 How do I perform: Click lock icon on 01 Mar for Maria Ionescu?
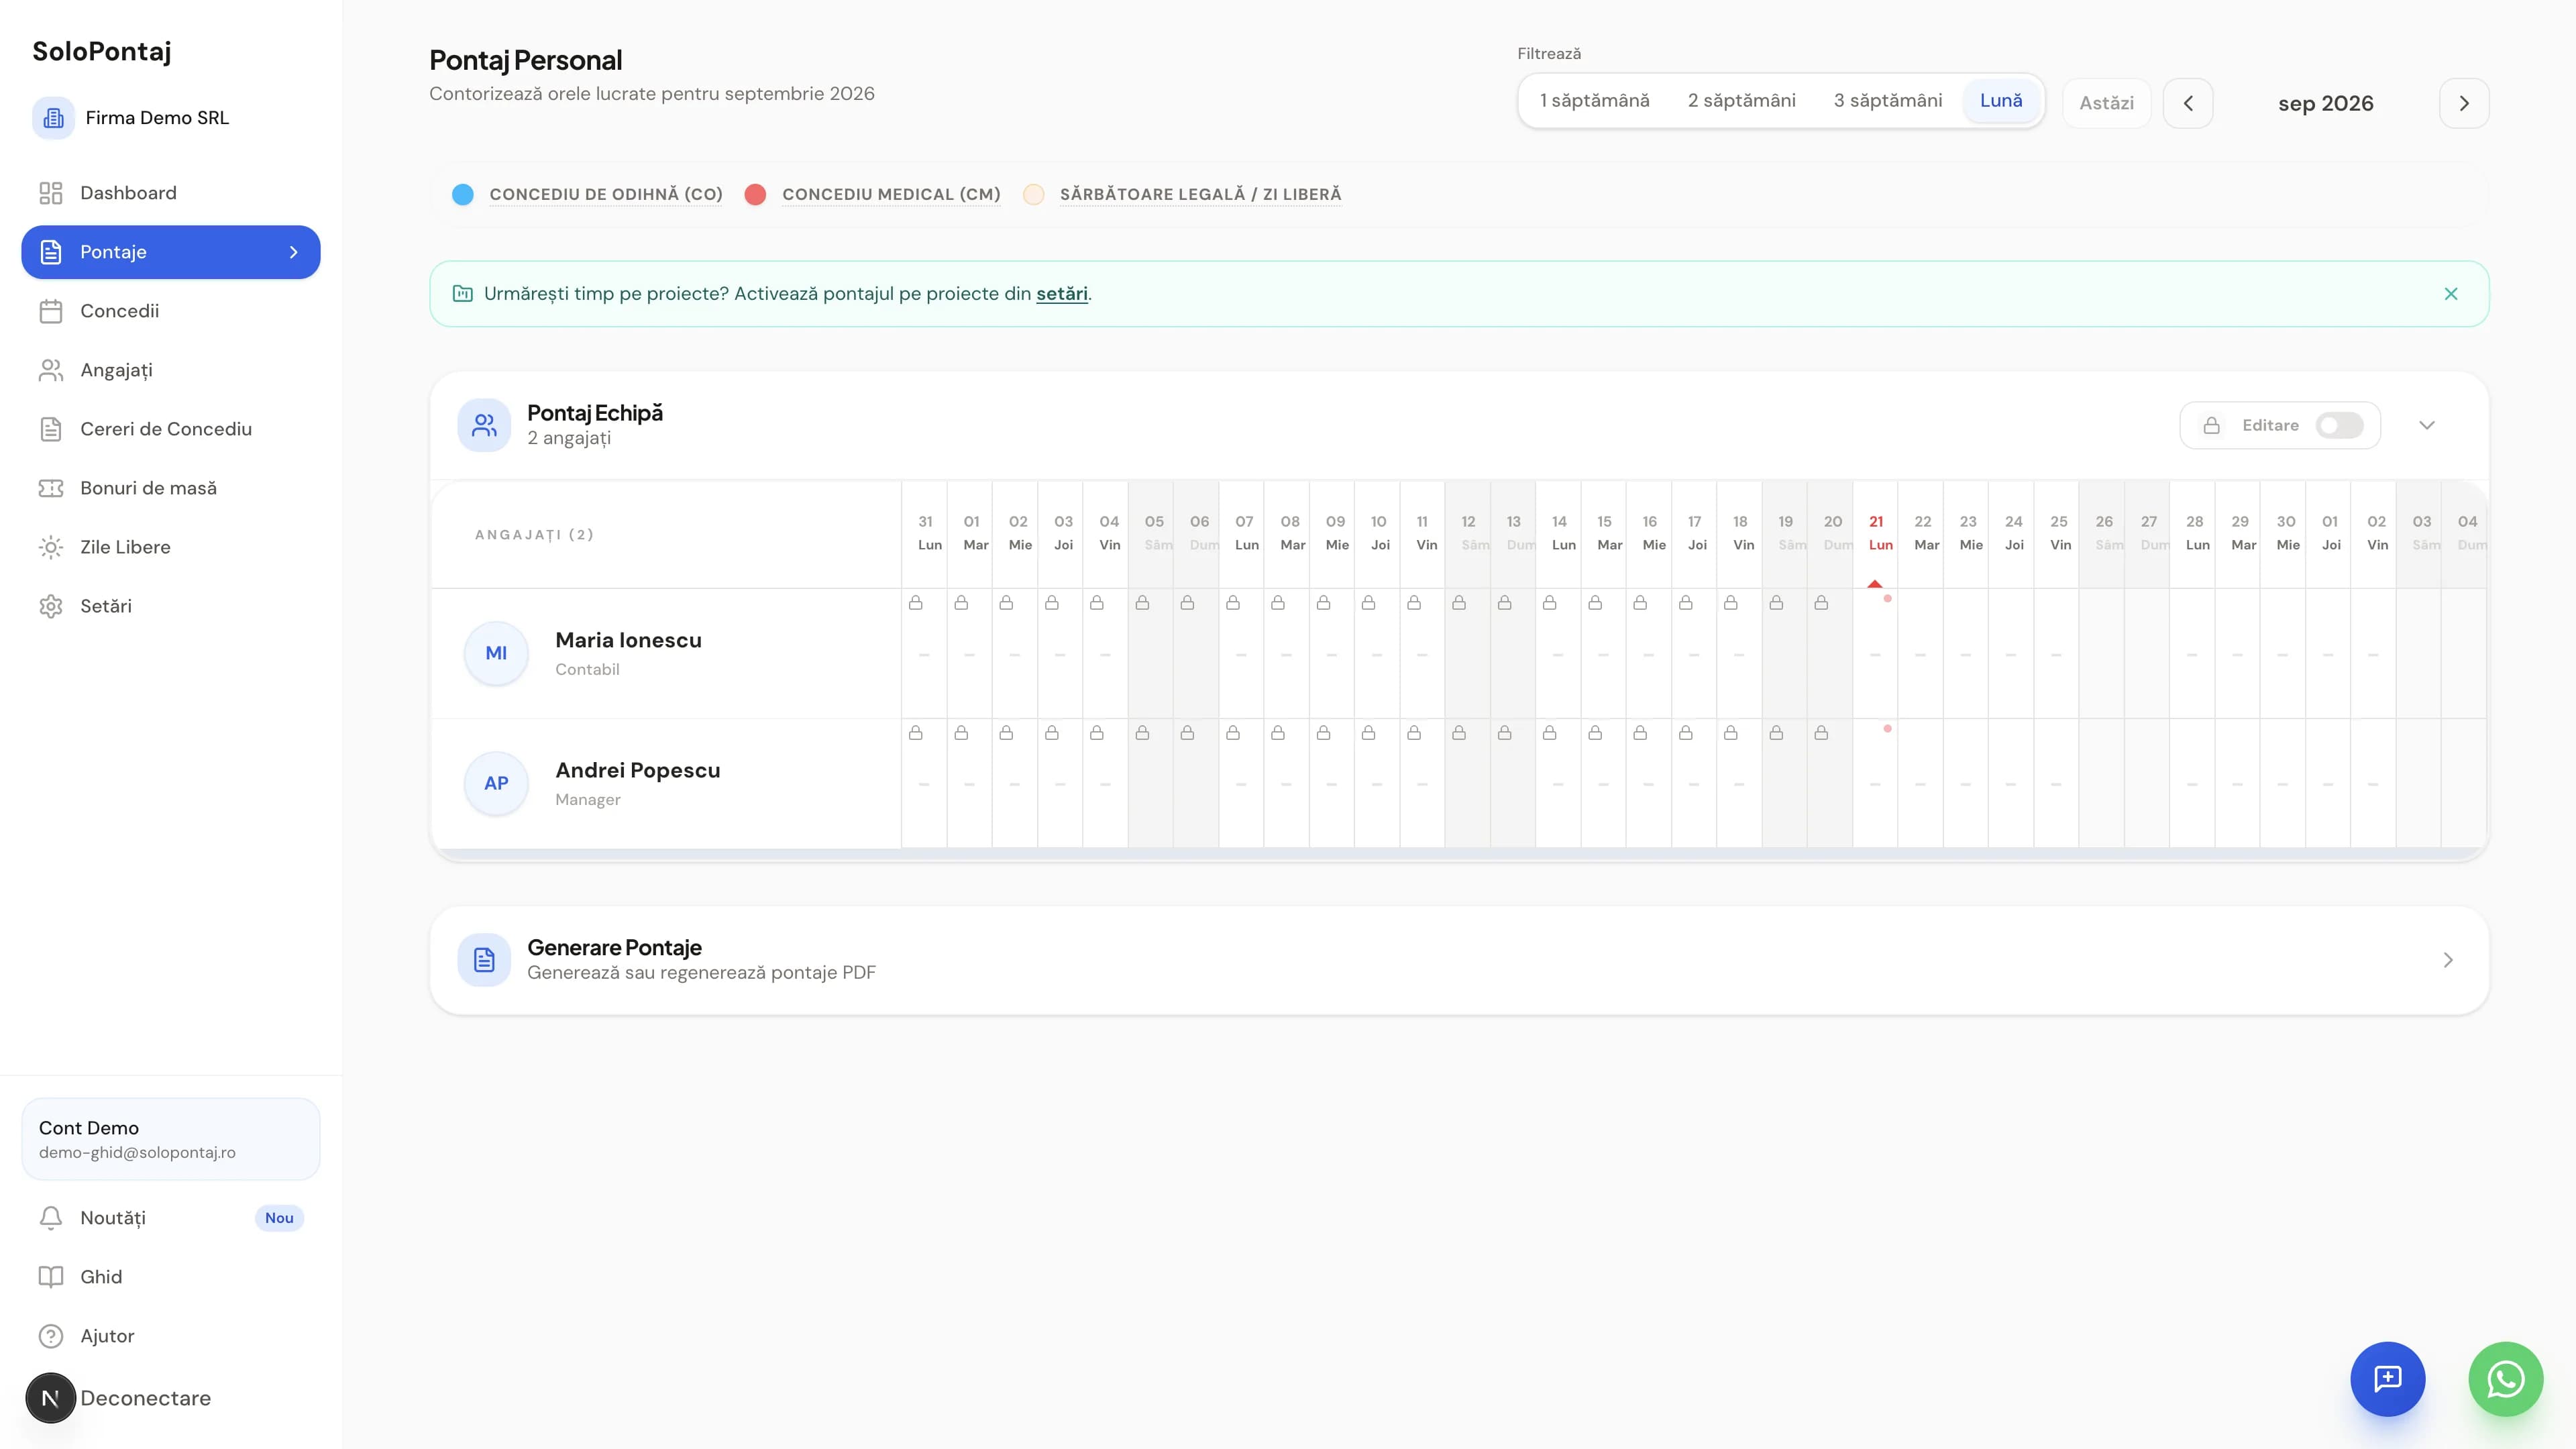tap(961, 603)
